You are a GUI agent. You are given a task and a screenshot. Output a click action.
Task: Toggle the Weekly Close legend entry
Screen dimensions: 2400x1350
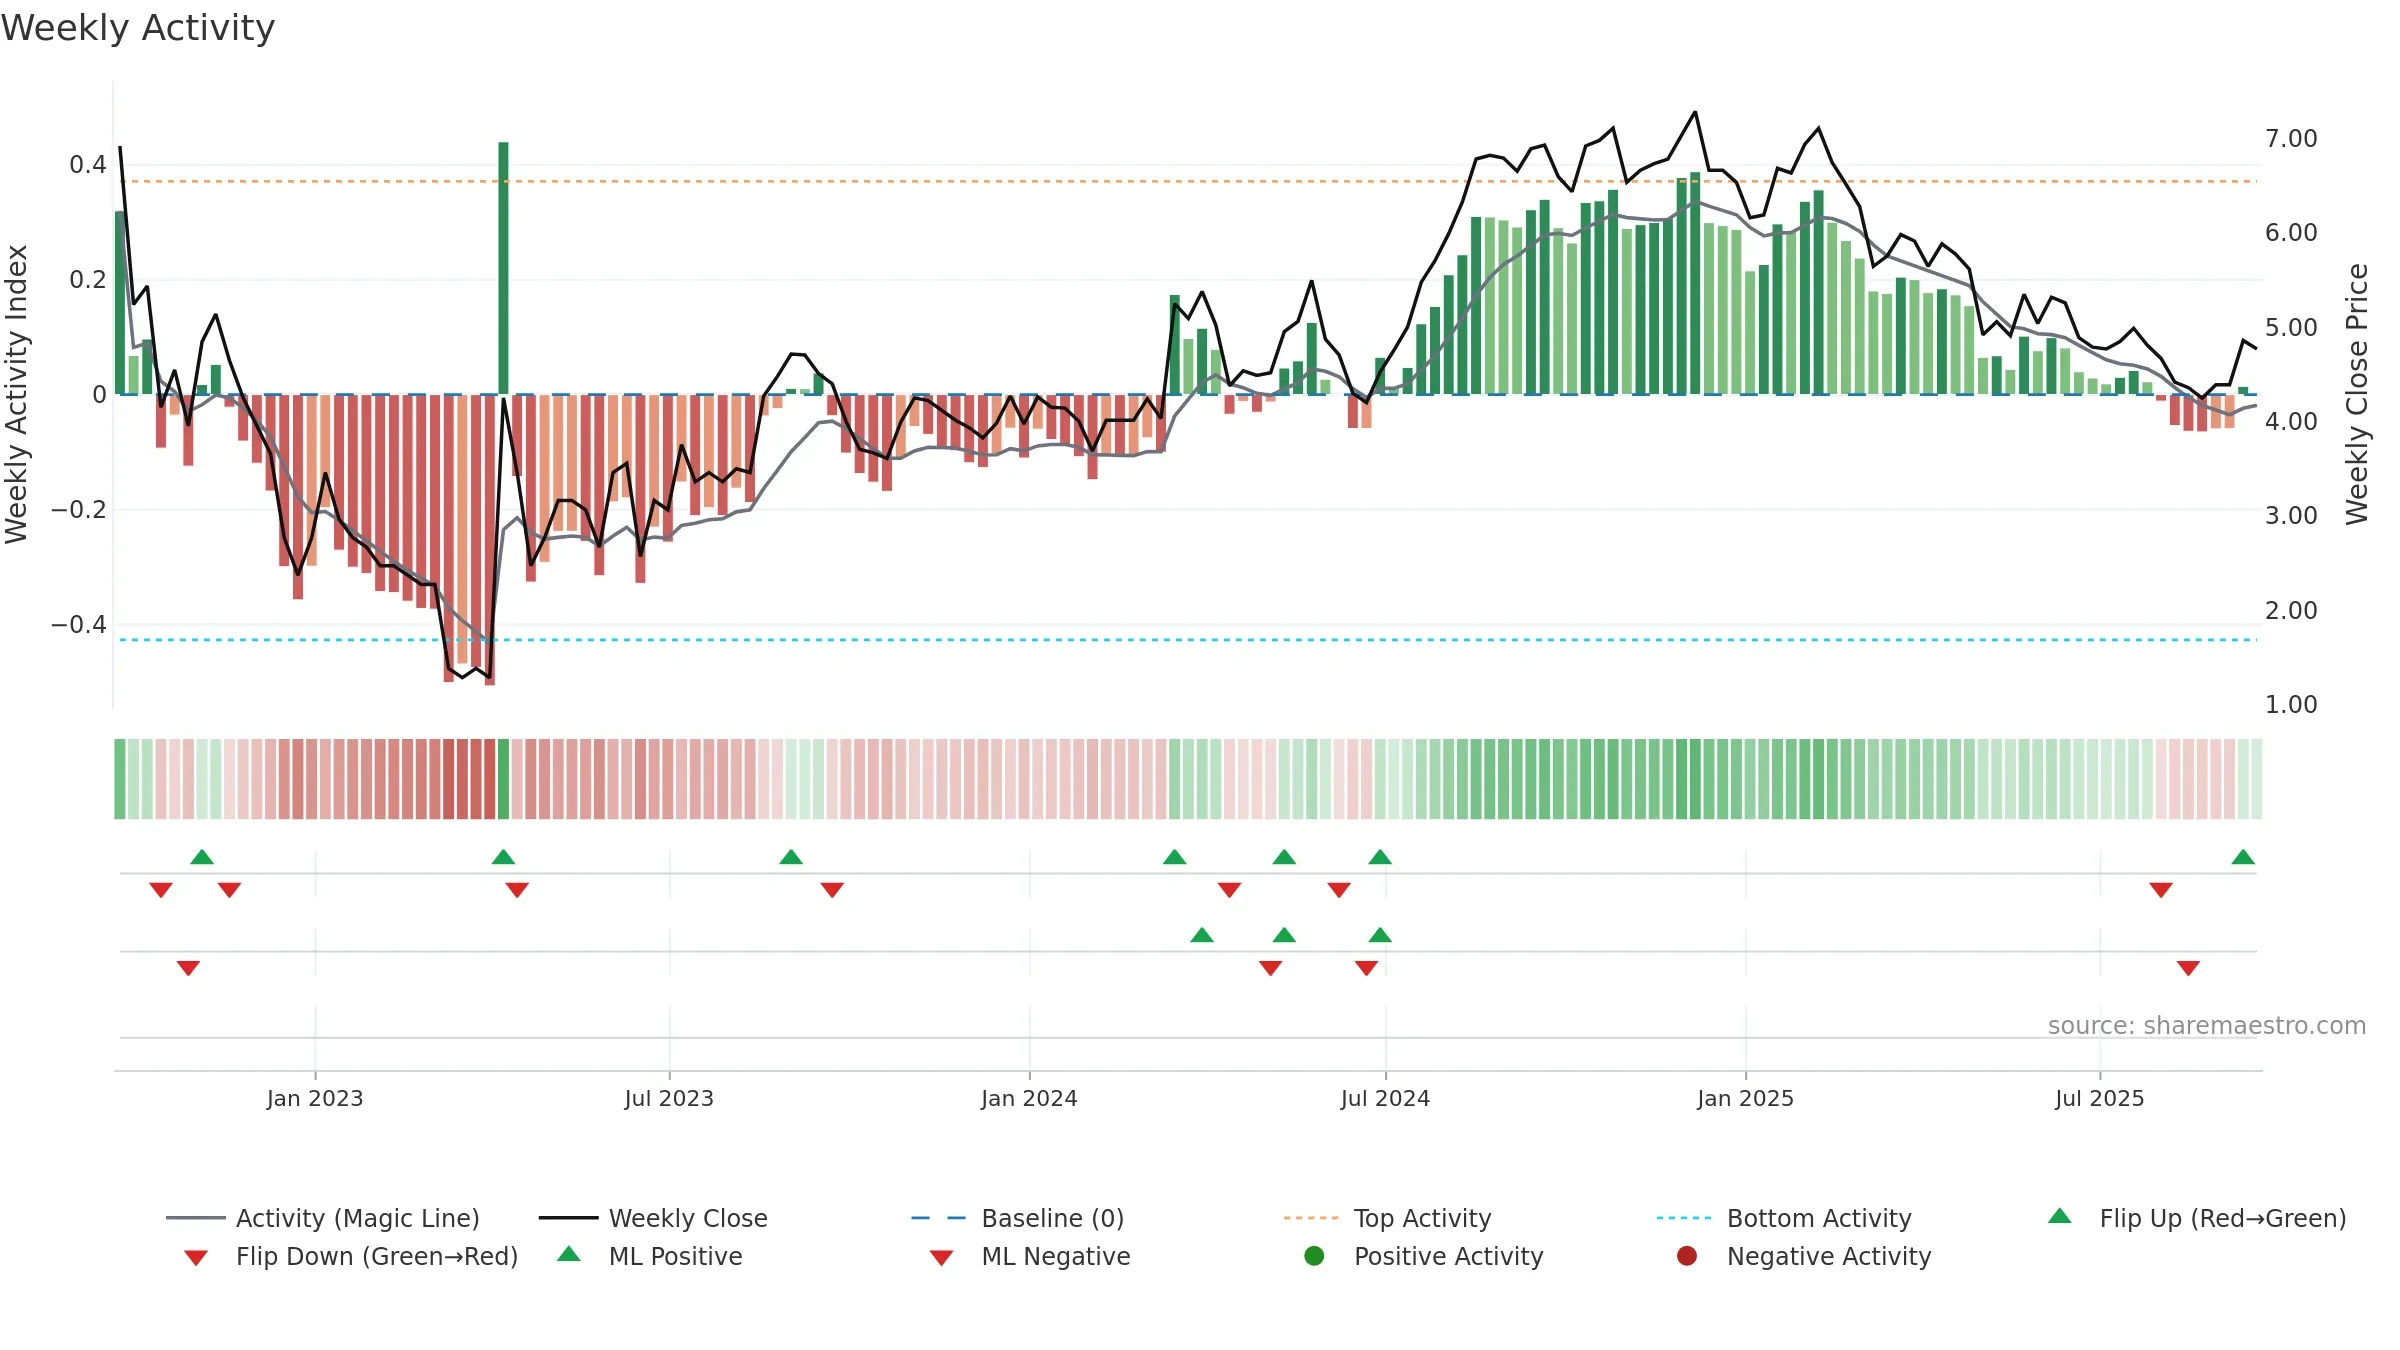[653, 1218]
